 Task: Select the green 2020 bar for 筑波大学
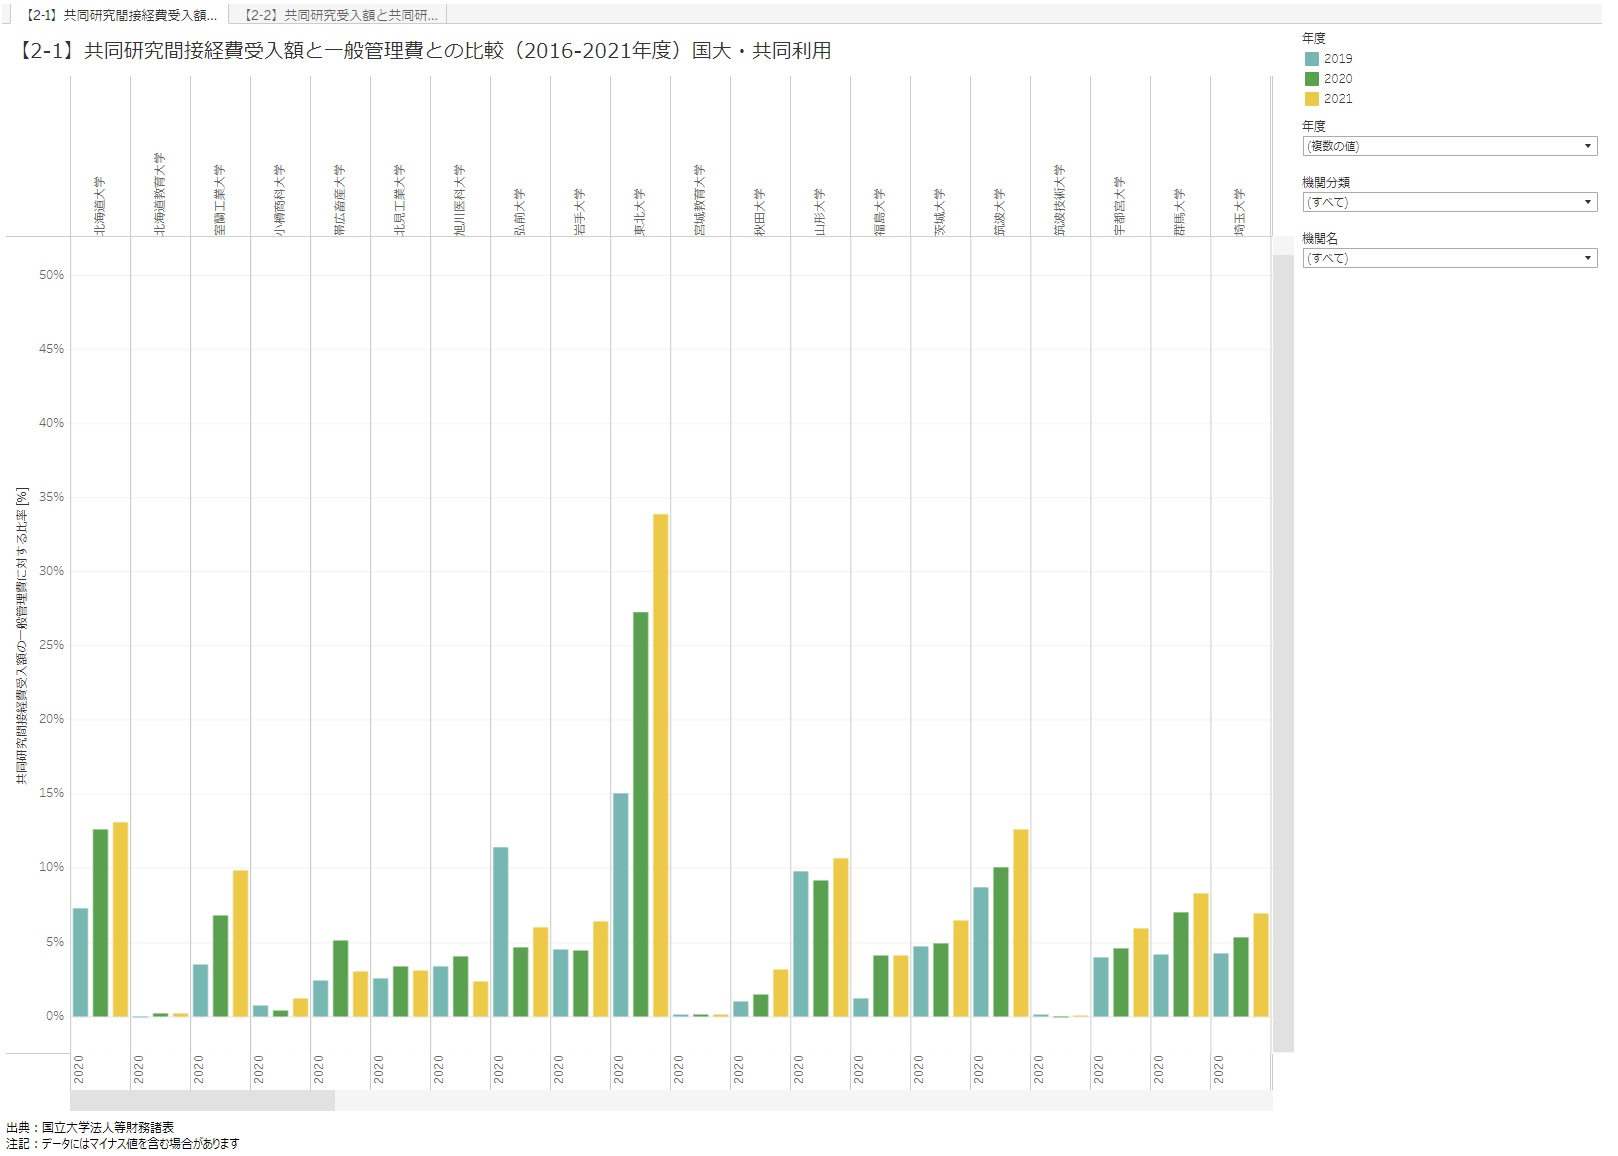point(1001,942)
